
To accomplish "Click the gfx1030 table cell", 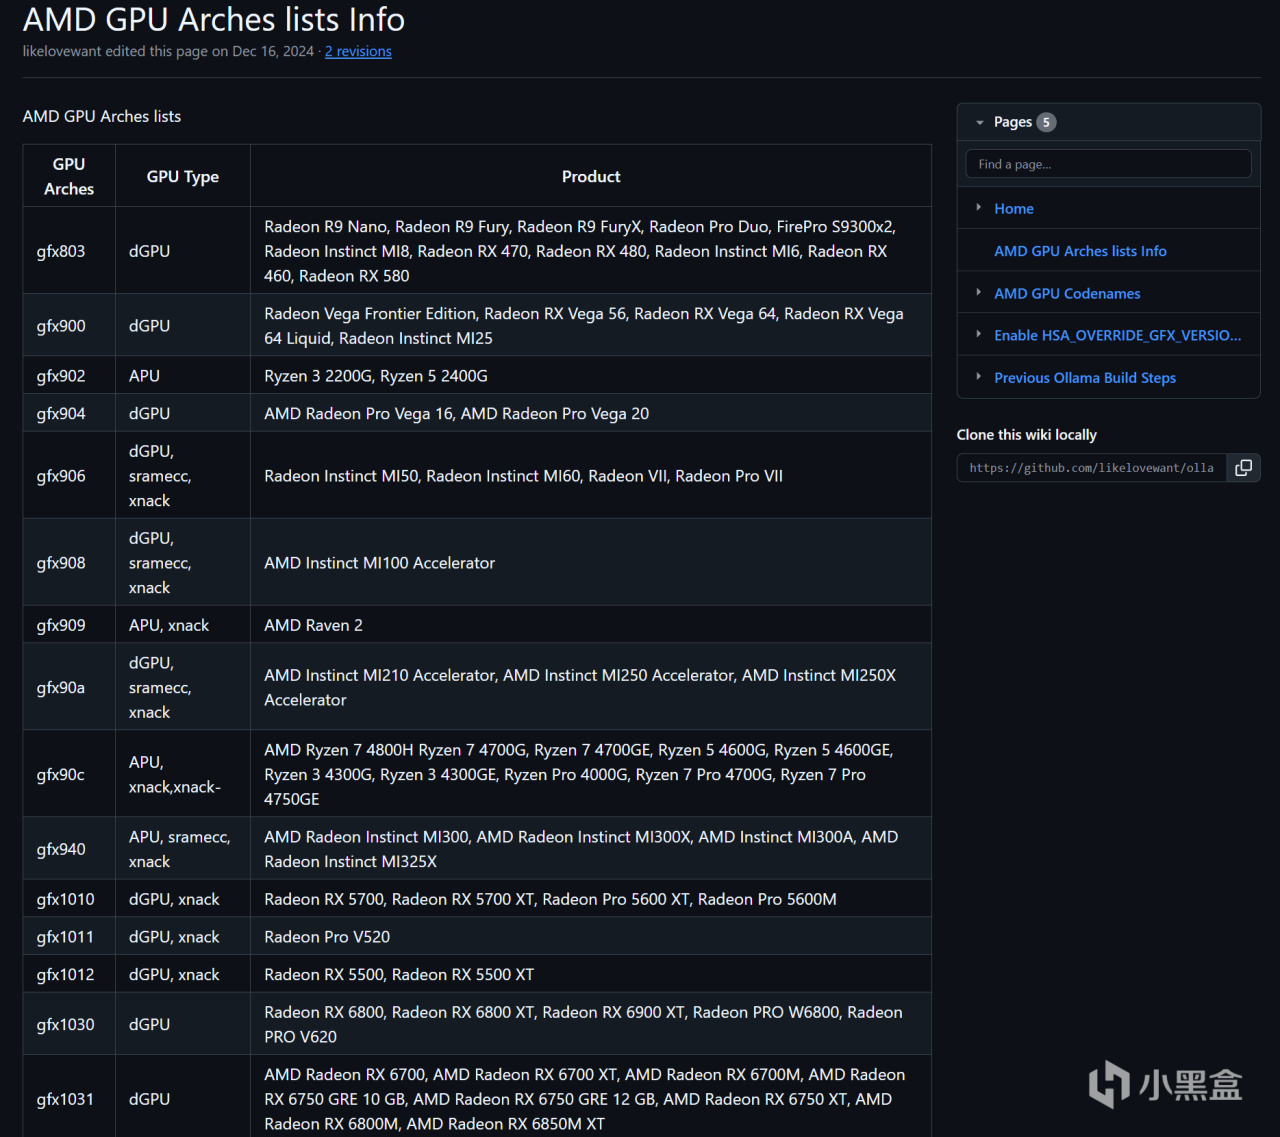I will point(69,1024).
